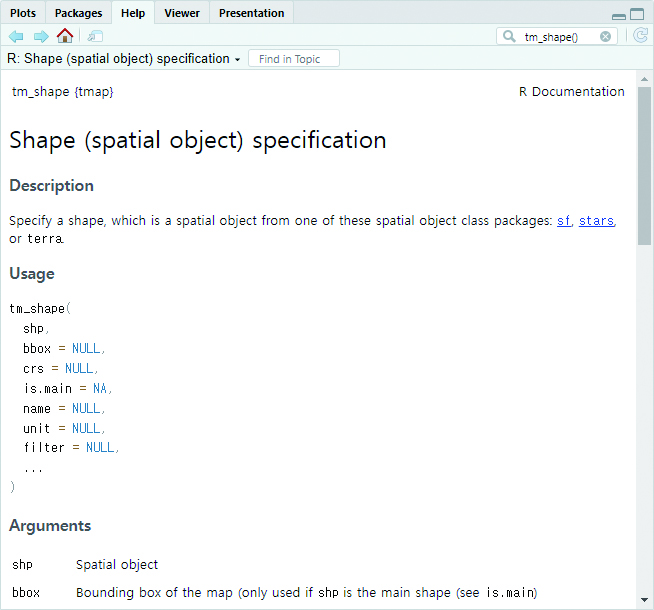Go to the Help home page icon
The height and width of the screenshot is (610, 654).
(65, 36)
